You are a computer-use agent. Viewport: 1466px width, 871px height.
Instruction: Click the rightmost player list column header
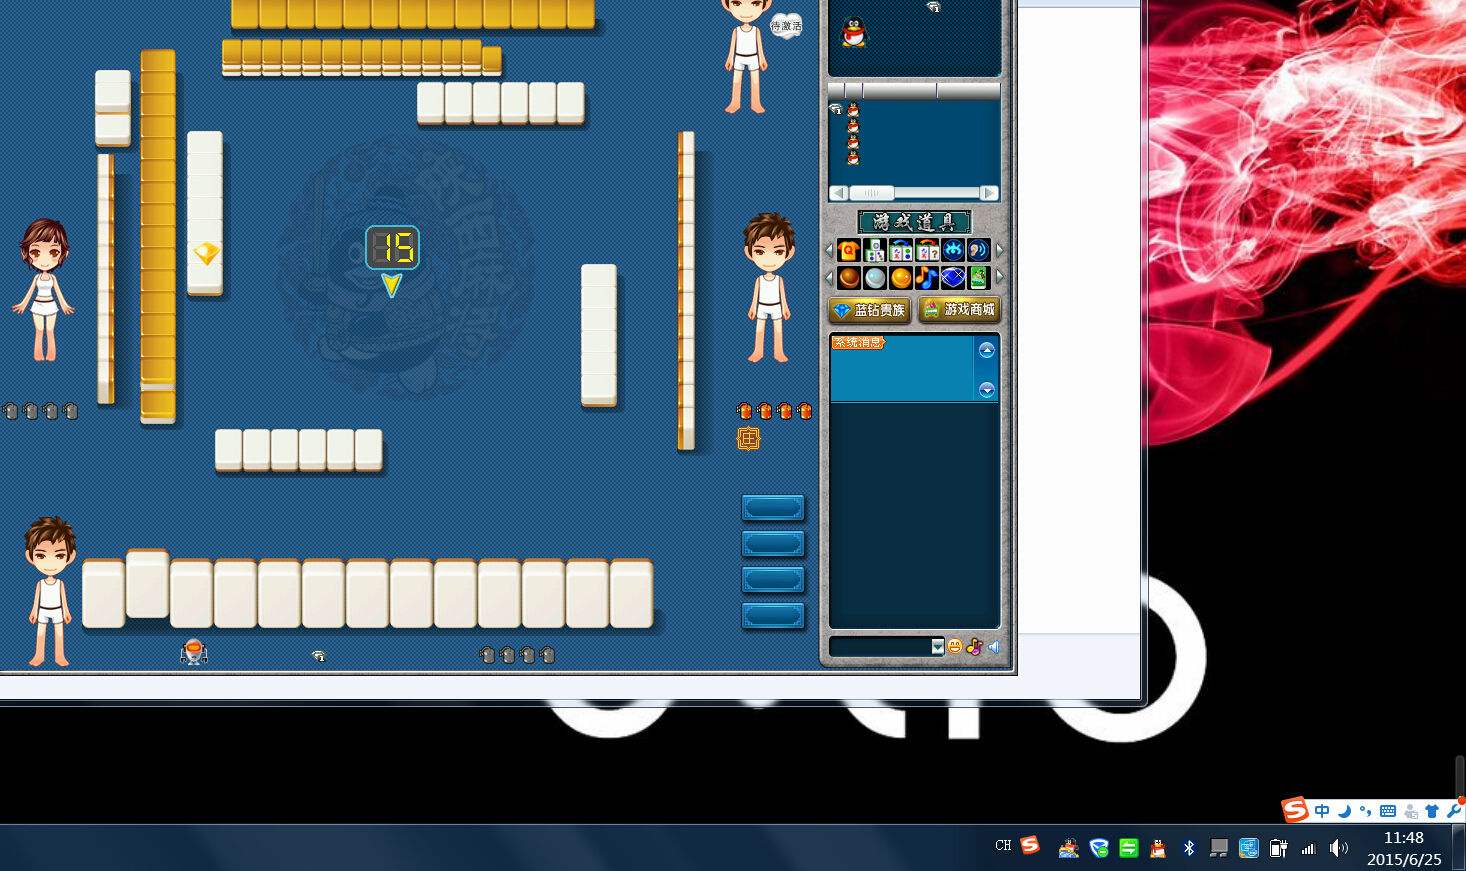(x=968, y=91)
